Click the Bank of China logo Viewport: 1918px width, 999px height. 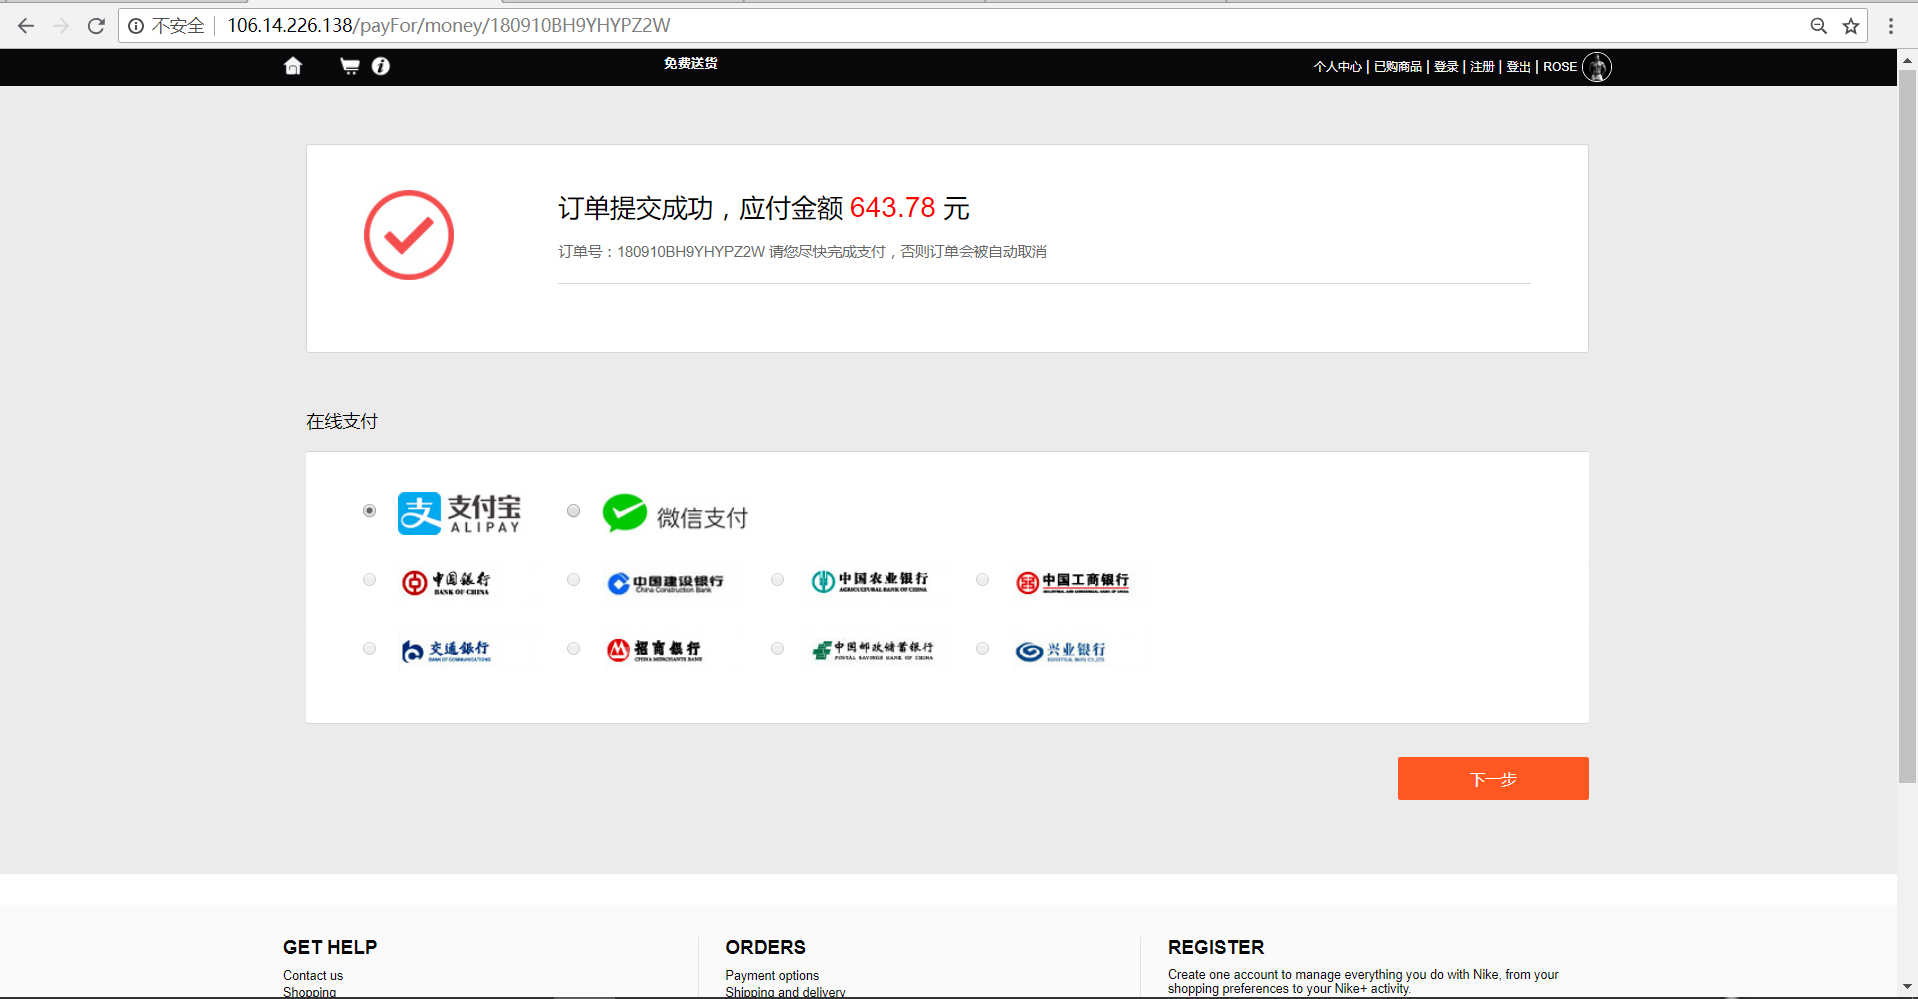click(x=446, y=582)
